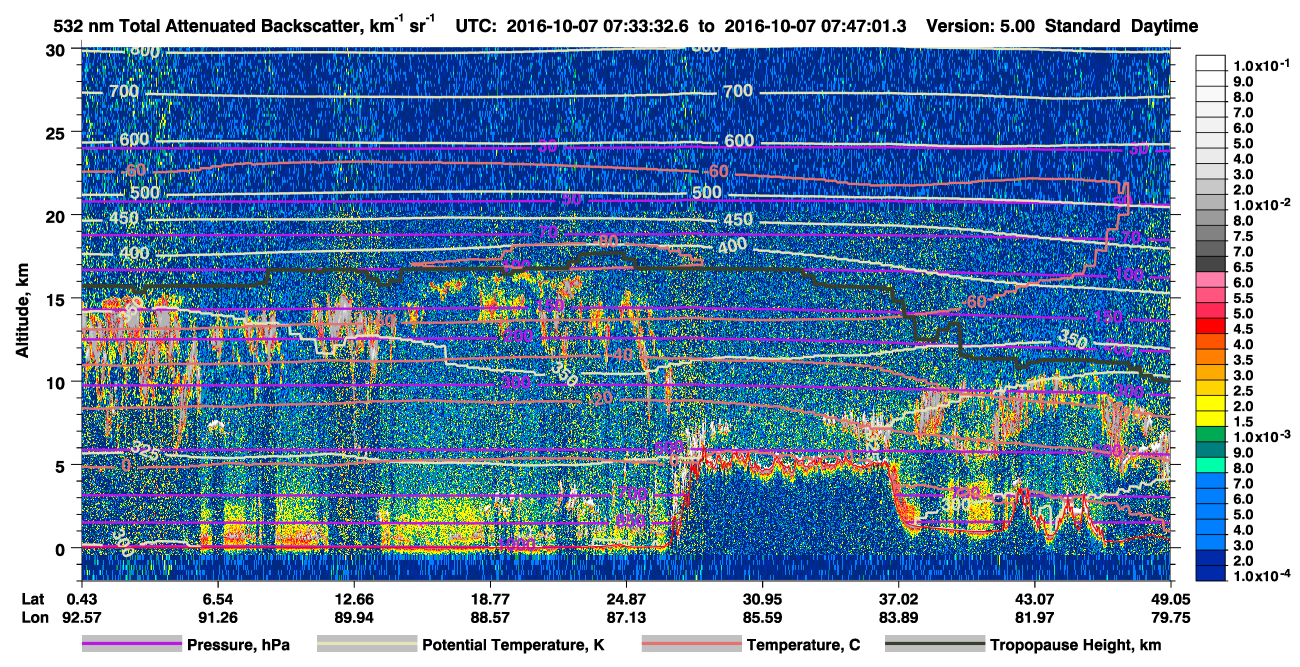Click the pale Potential Temperature legend line sample
The height and width of the screenshot is (667, 1300).
[366, 645]
